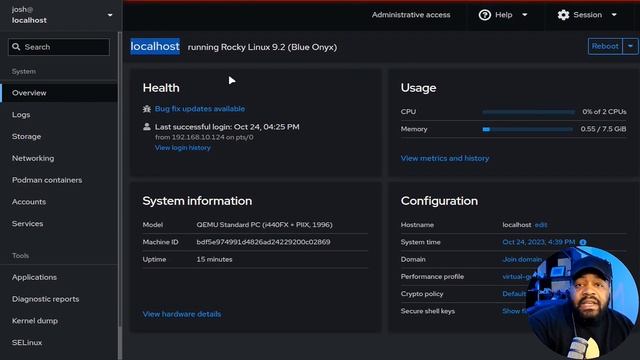Open the Help dropdown menu
640x360 pixels.
503,15
